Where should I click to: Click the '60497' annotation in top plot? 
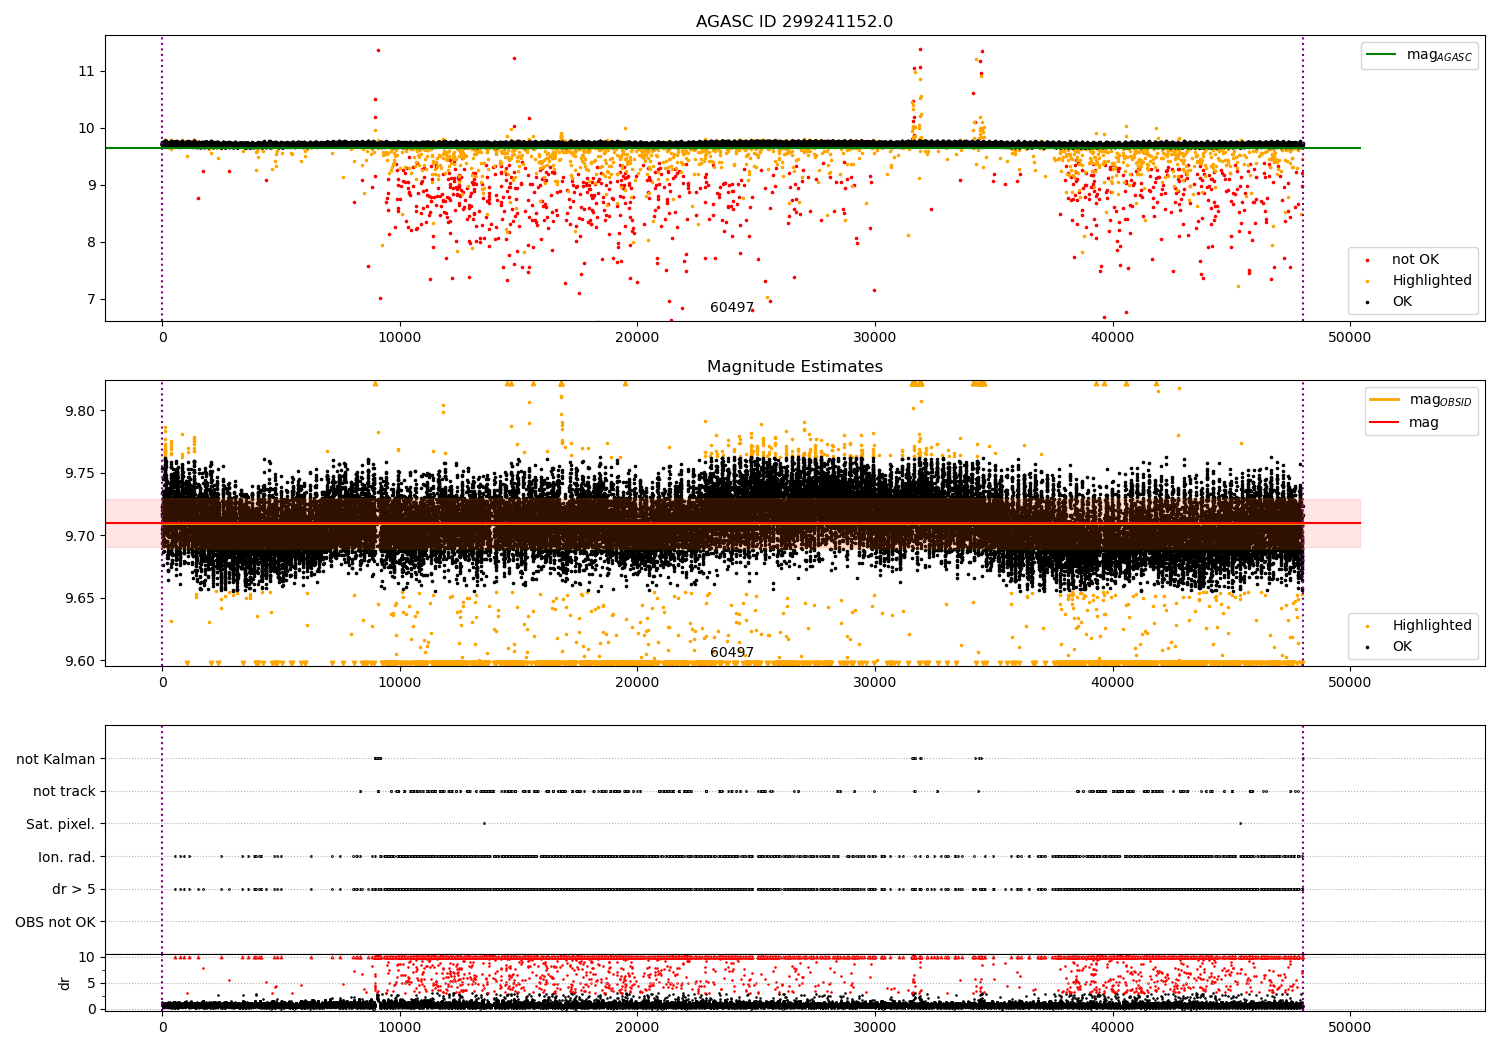pos(732,308)
